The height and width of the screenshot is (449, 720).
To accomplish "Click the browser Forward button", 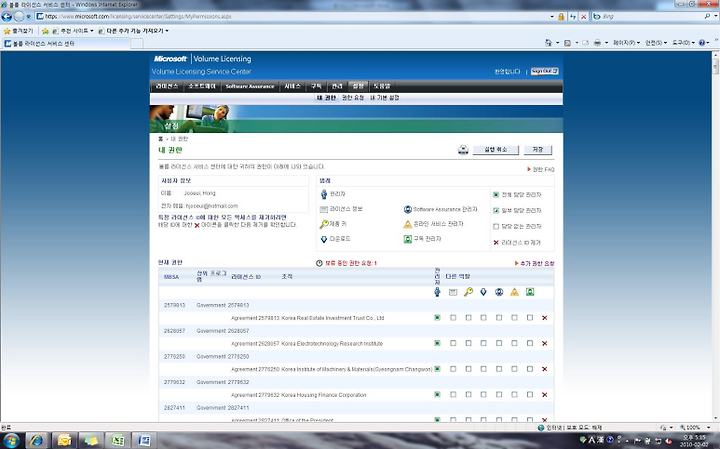I will coord(18,17).
